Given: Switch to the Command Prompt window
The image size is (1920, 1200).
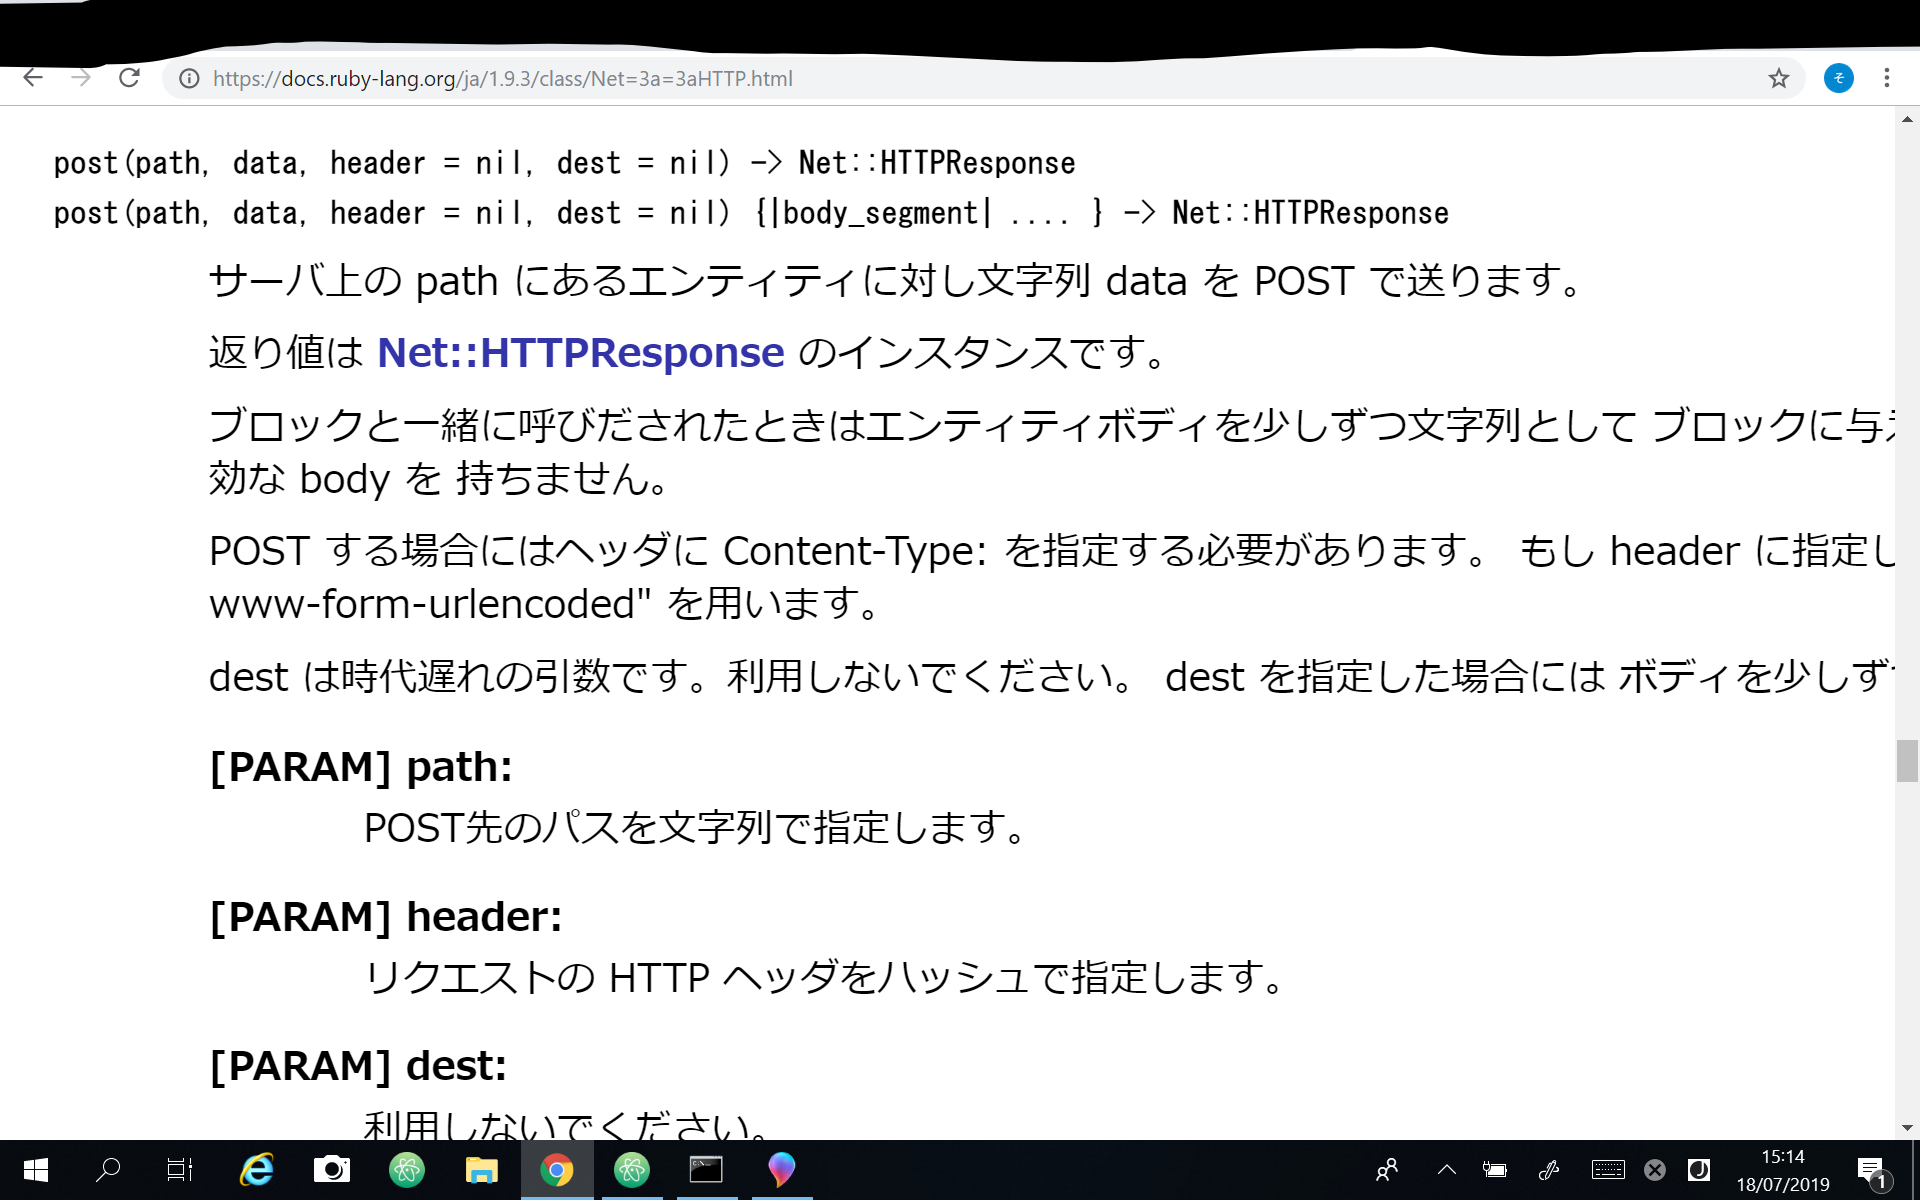Looking at the screenshot, I should click(707, 1169).
